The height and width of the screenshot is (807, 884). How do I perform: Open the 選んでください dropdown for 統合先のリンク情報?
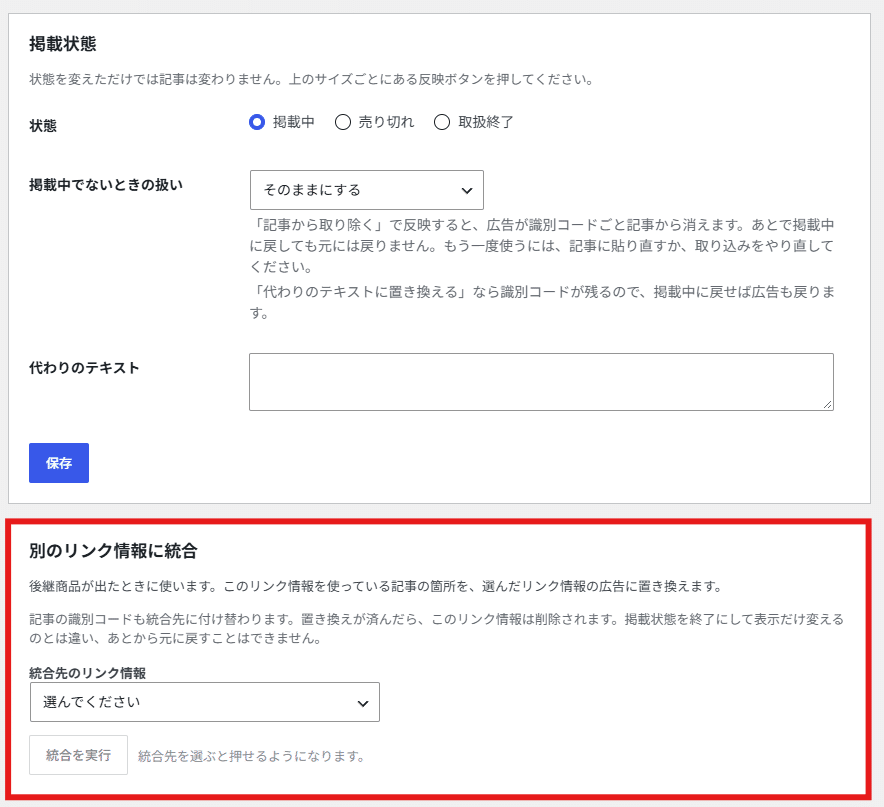pyautogui.click(x=205, y=702)
